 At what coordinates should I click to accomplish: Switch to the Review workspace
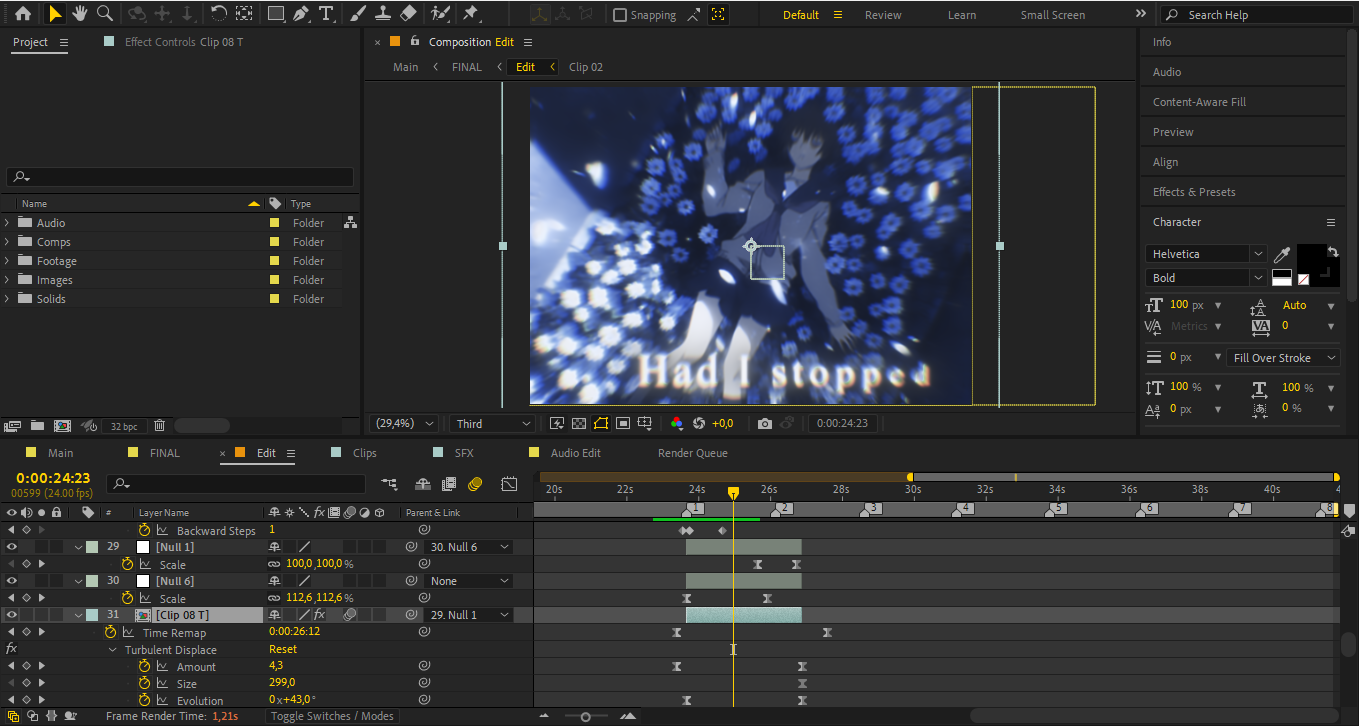882,15
